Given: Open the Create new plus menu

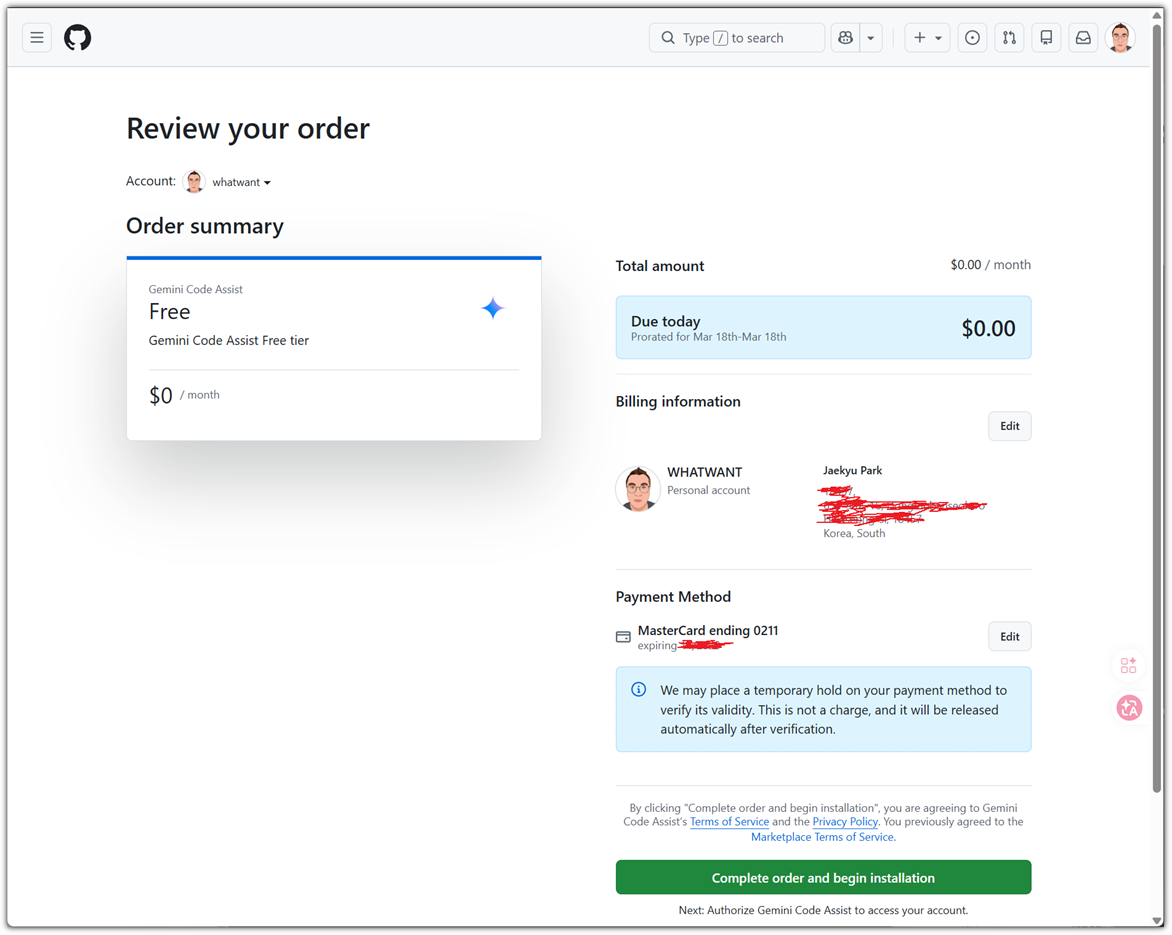Looking at the screenshot, I should point(928,37).
